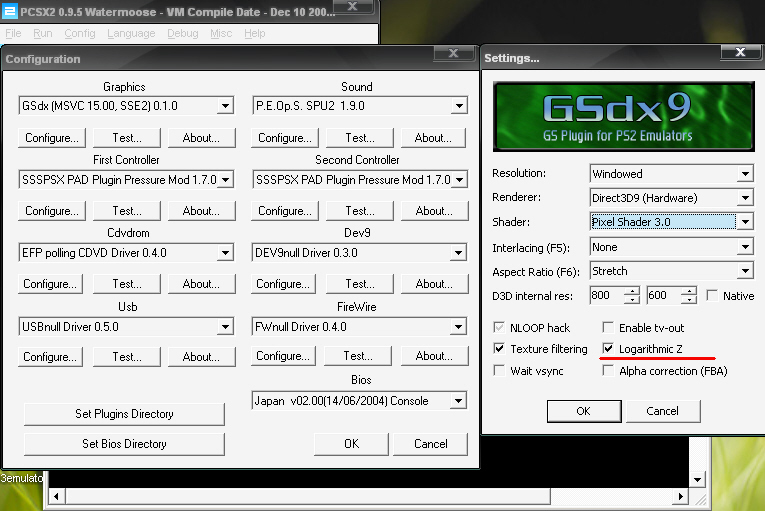Viewport: 765px width, 511px height.
Task: Click OK in Configuration window
Action: [351, 444]
